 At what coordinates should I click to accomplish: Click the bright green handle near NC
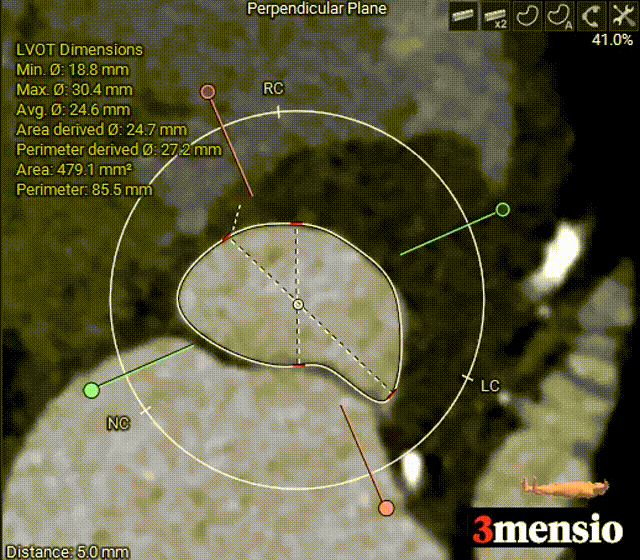[x=91, y=389]
